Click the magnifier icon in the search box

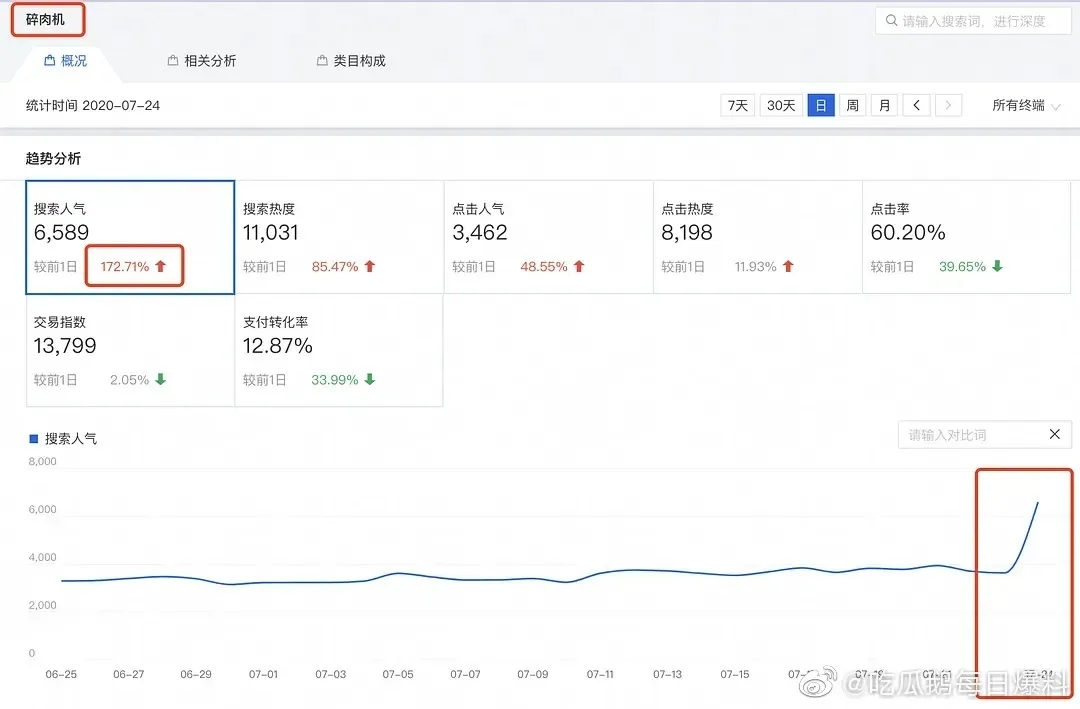click(x=891, y=20)
